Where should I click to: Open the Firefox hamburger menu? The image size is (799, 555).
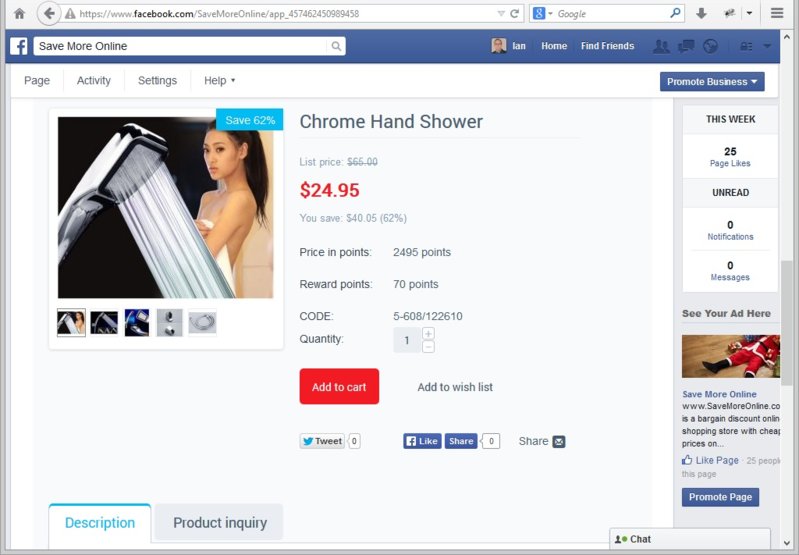777,13
